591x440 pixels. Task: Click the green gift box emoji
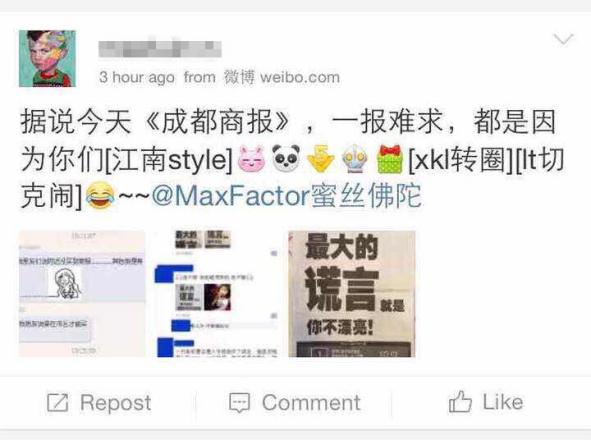(x=390, y=159)
